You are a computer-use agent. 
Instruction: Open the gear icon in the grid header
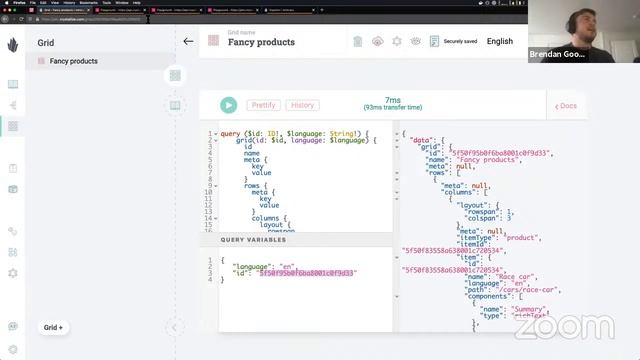(x=397, y=41)
